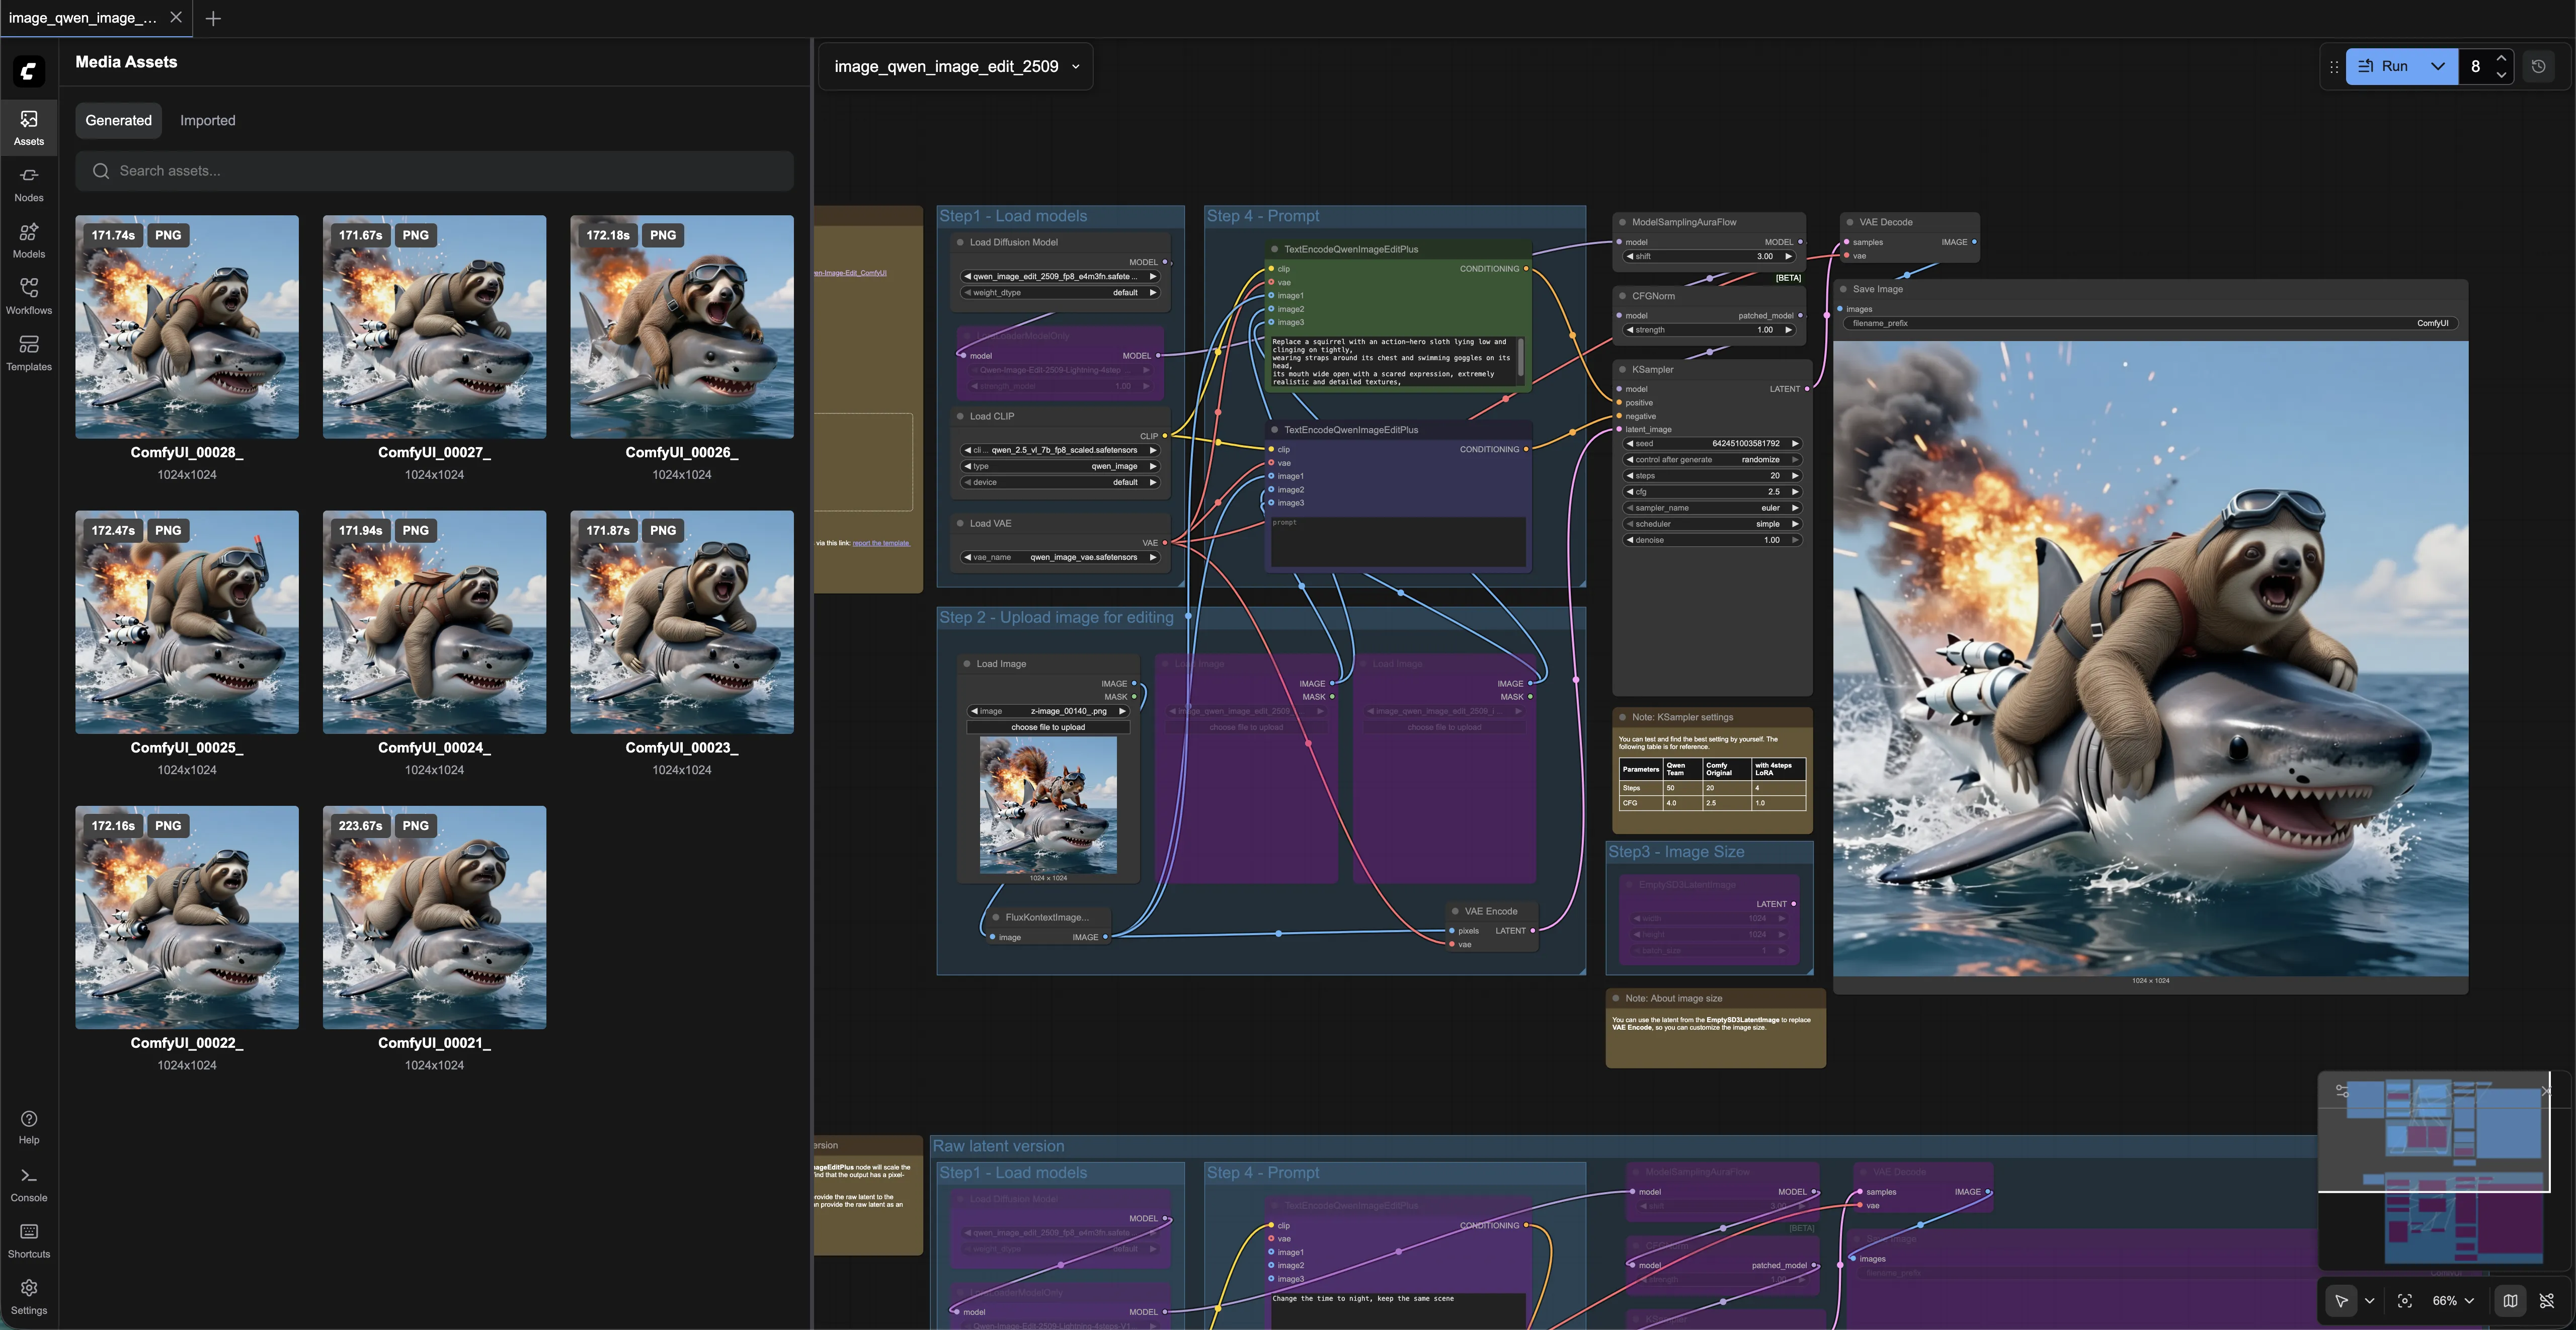The width and height of the screenshot is (2576, 1330).
Task: Open the image_qwen_image_edit_2509 workflow dropdown
Action: (x=956, y=66)
